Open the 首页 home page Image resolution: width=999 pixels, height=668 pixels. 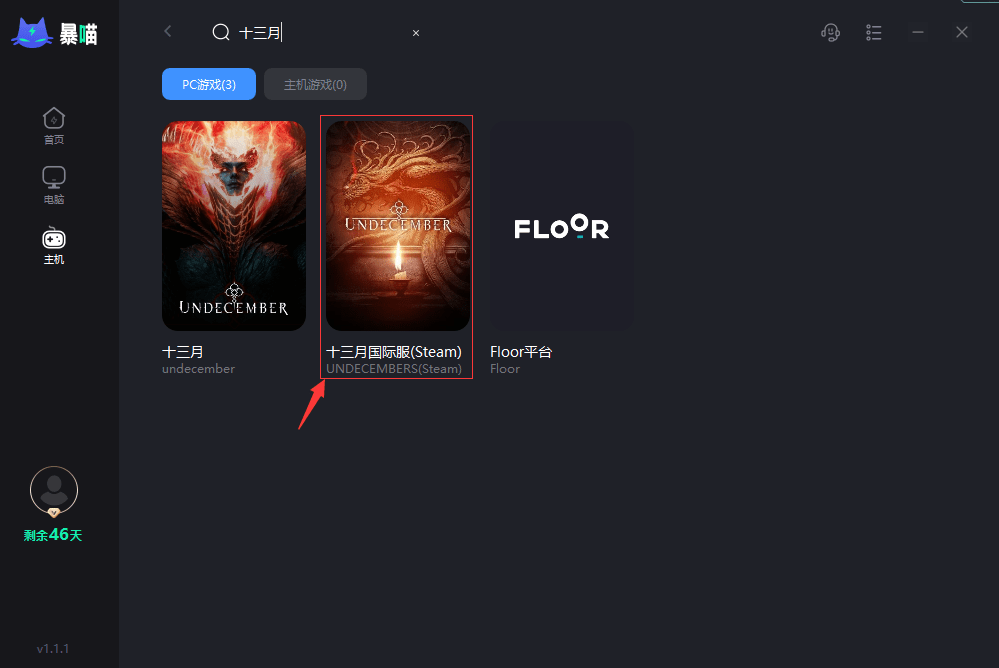coord(54,126)
